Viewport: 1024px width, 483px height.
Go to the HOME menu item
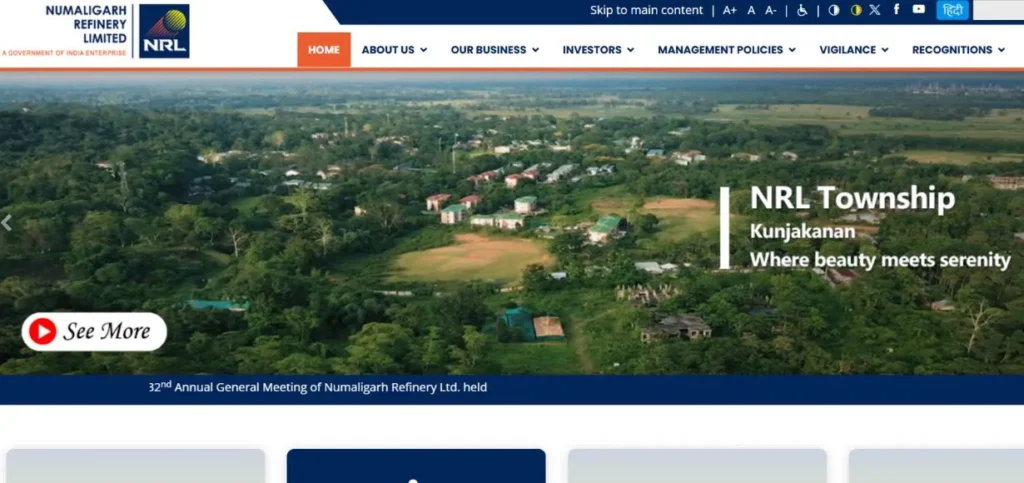coord(324,50)
